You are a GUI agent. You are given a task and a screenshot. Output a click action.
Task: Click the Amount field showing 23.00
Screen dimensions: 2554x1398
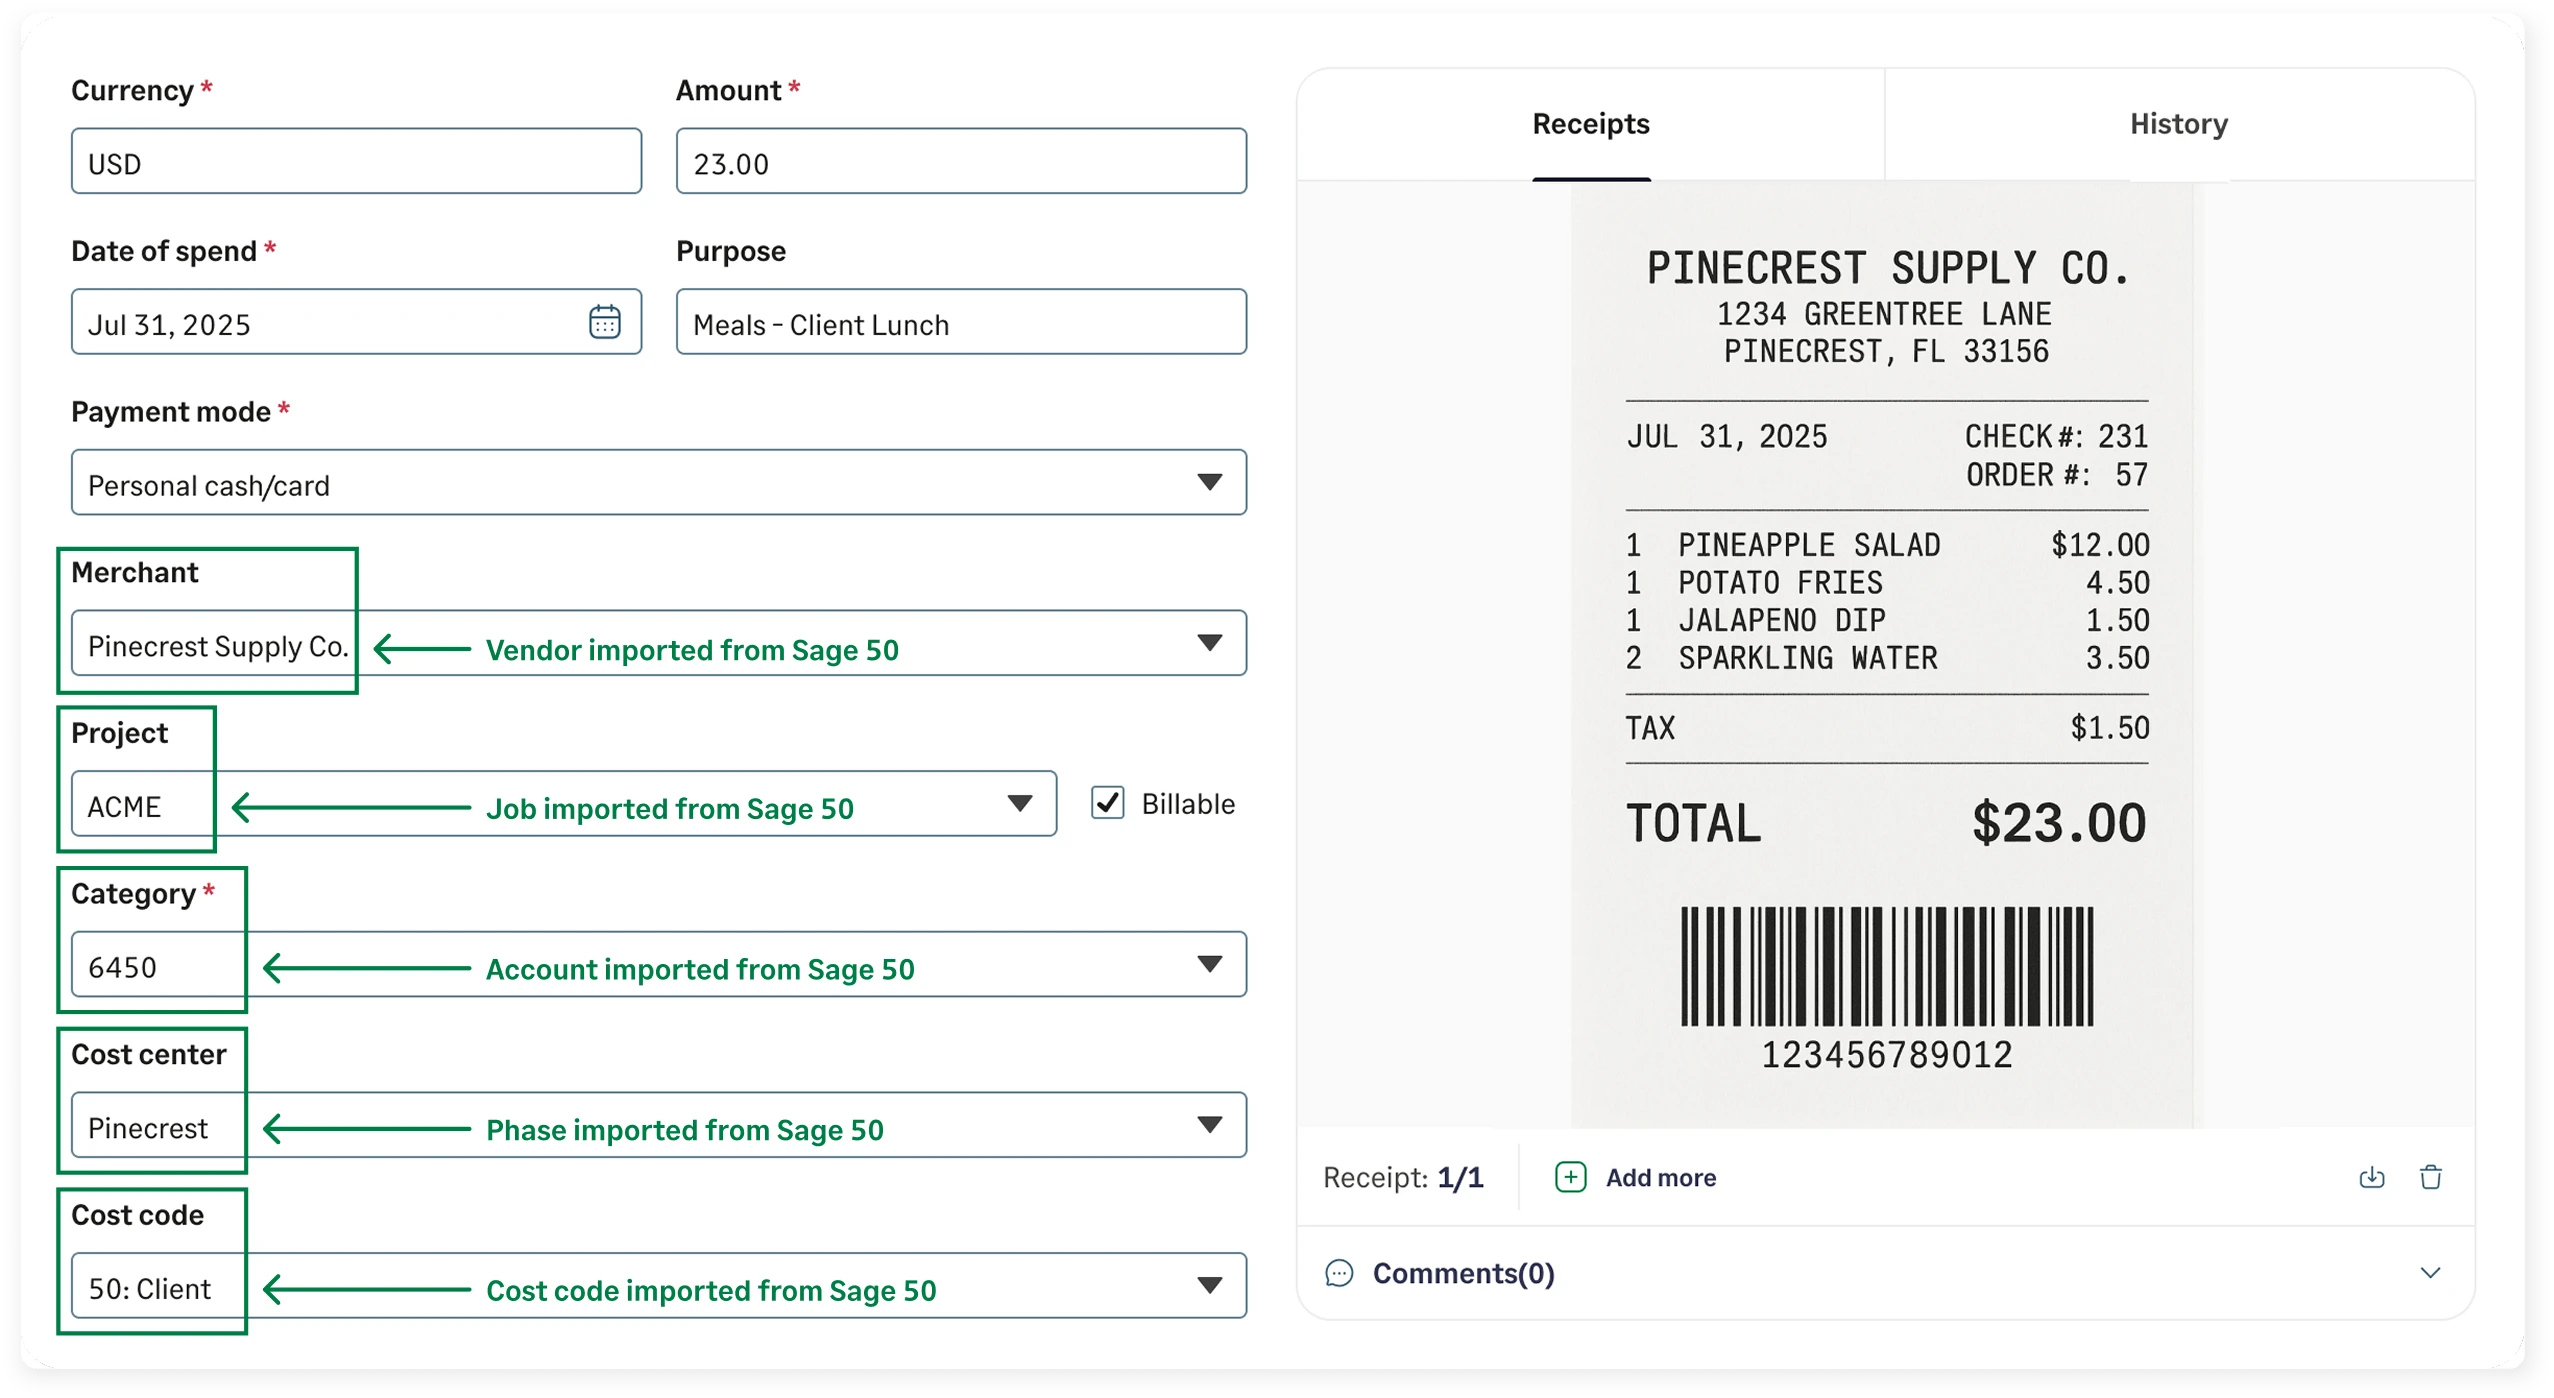tap(959, 162)
